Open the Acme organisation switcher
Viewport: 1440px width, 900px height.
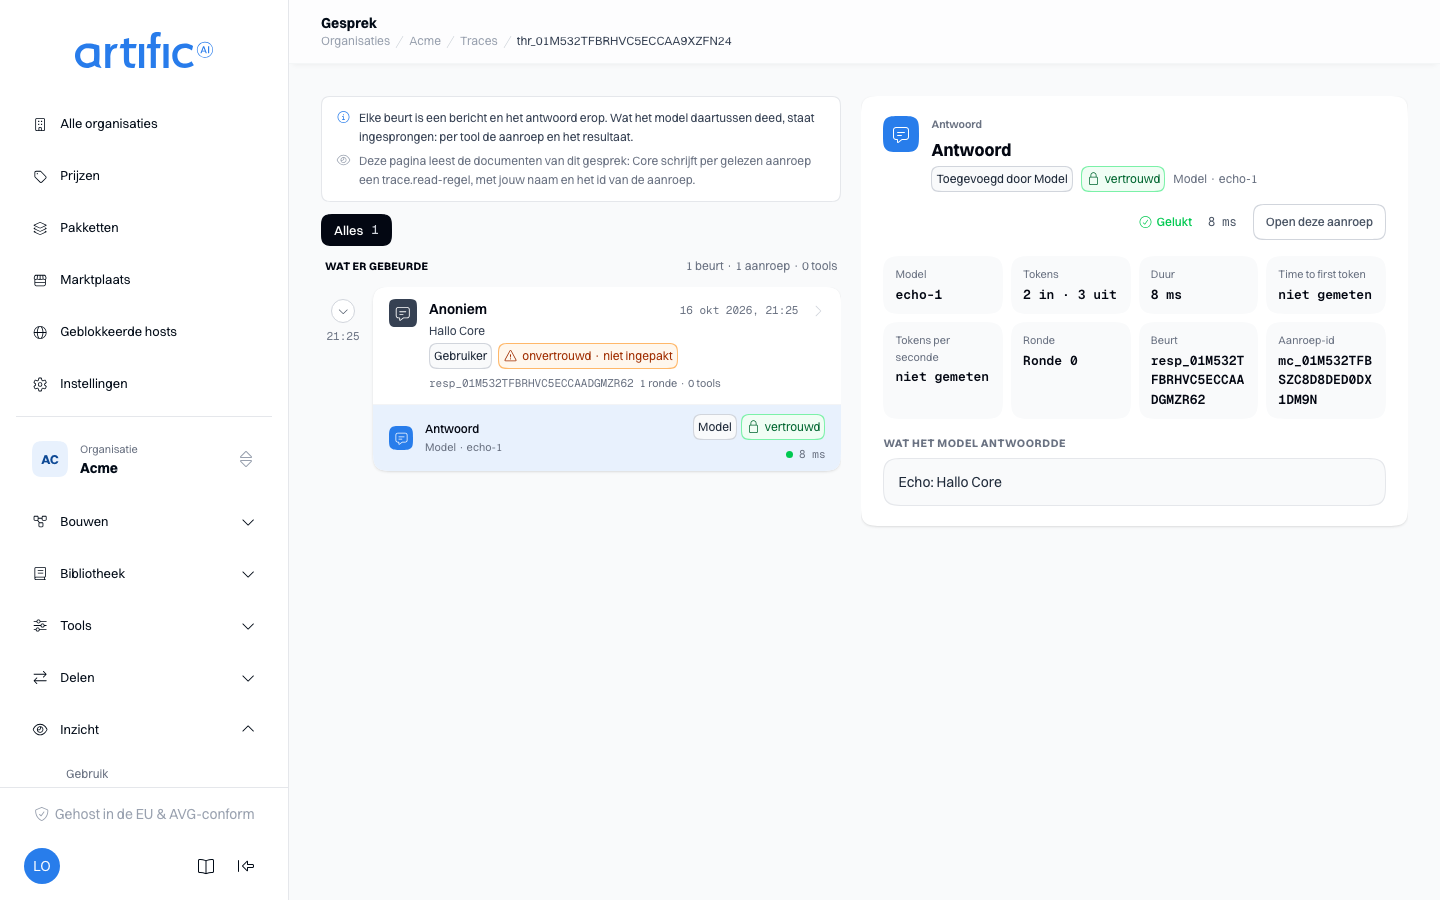(144, 459)
